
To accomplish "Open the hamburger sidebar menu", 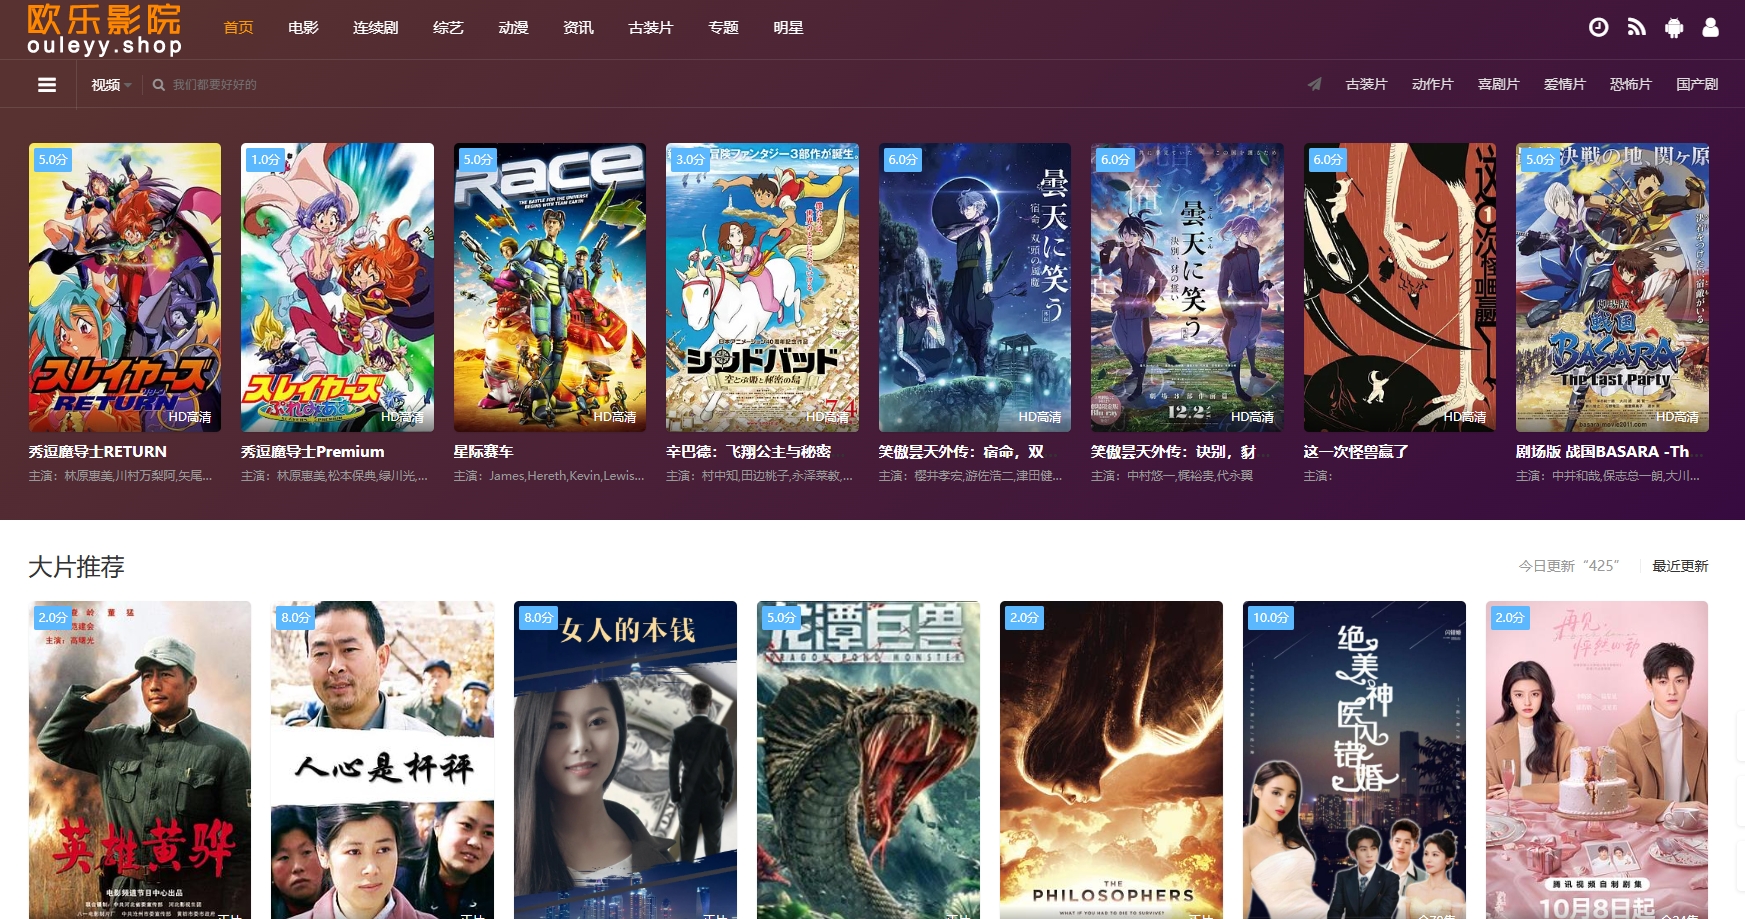I will (46, 84).
